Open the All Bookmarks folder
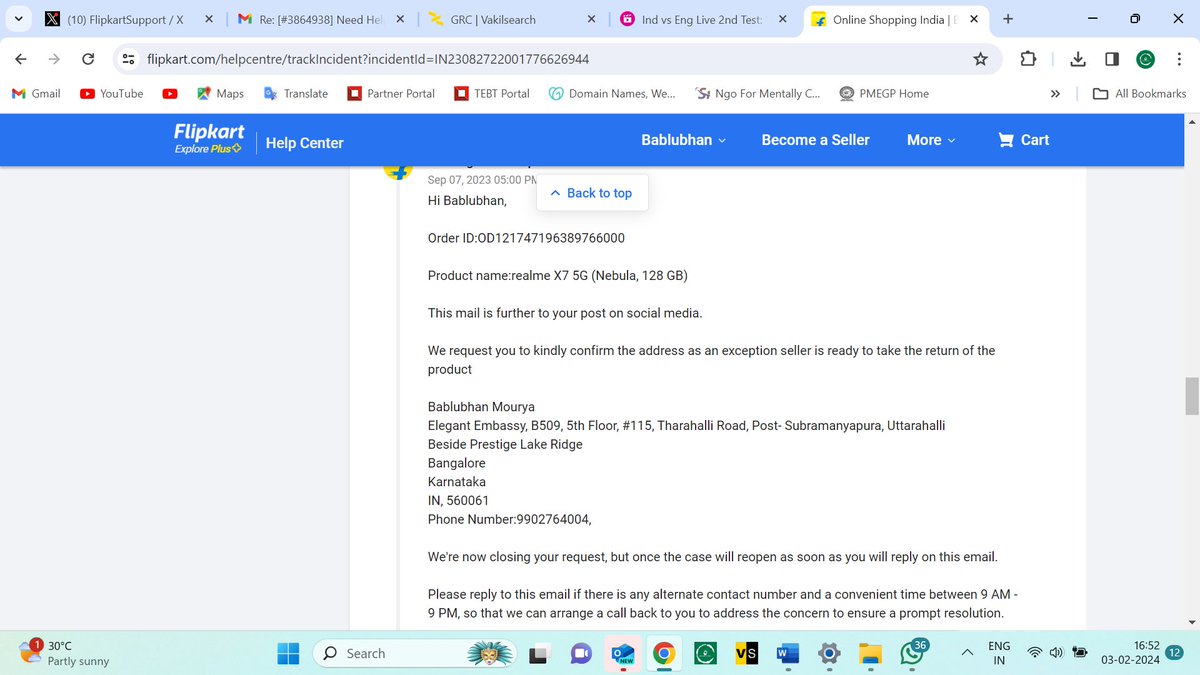The height and width of the screenshot is (675, 1200). tap(1139, 93)
